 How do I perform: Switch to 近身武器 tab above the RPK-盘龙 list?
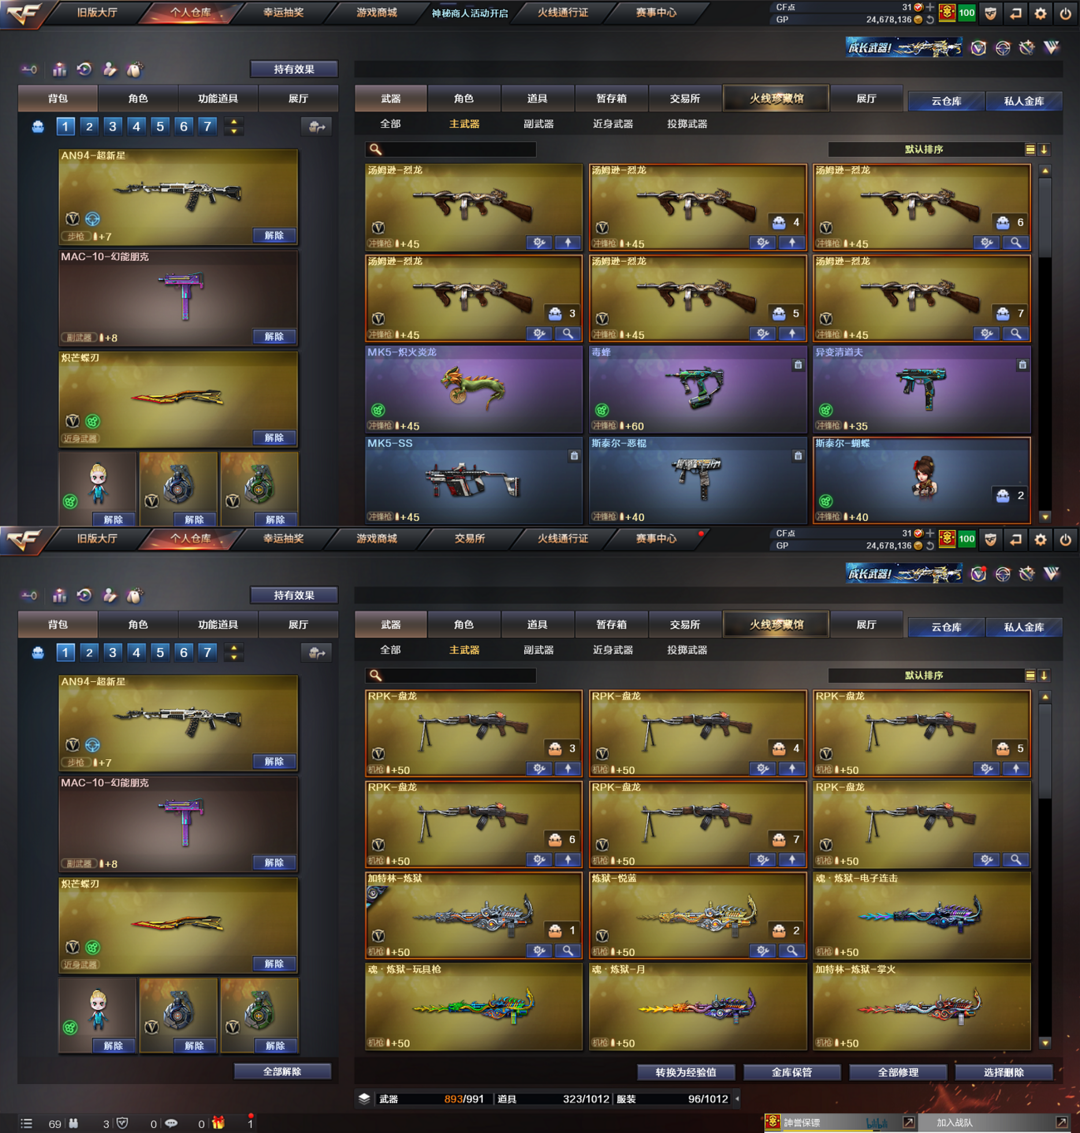coord(613,650)
